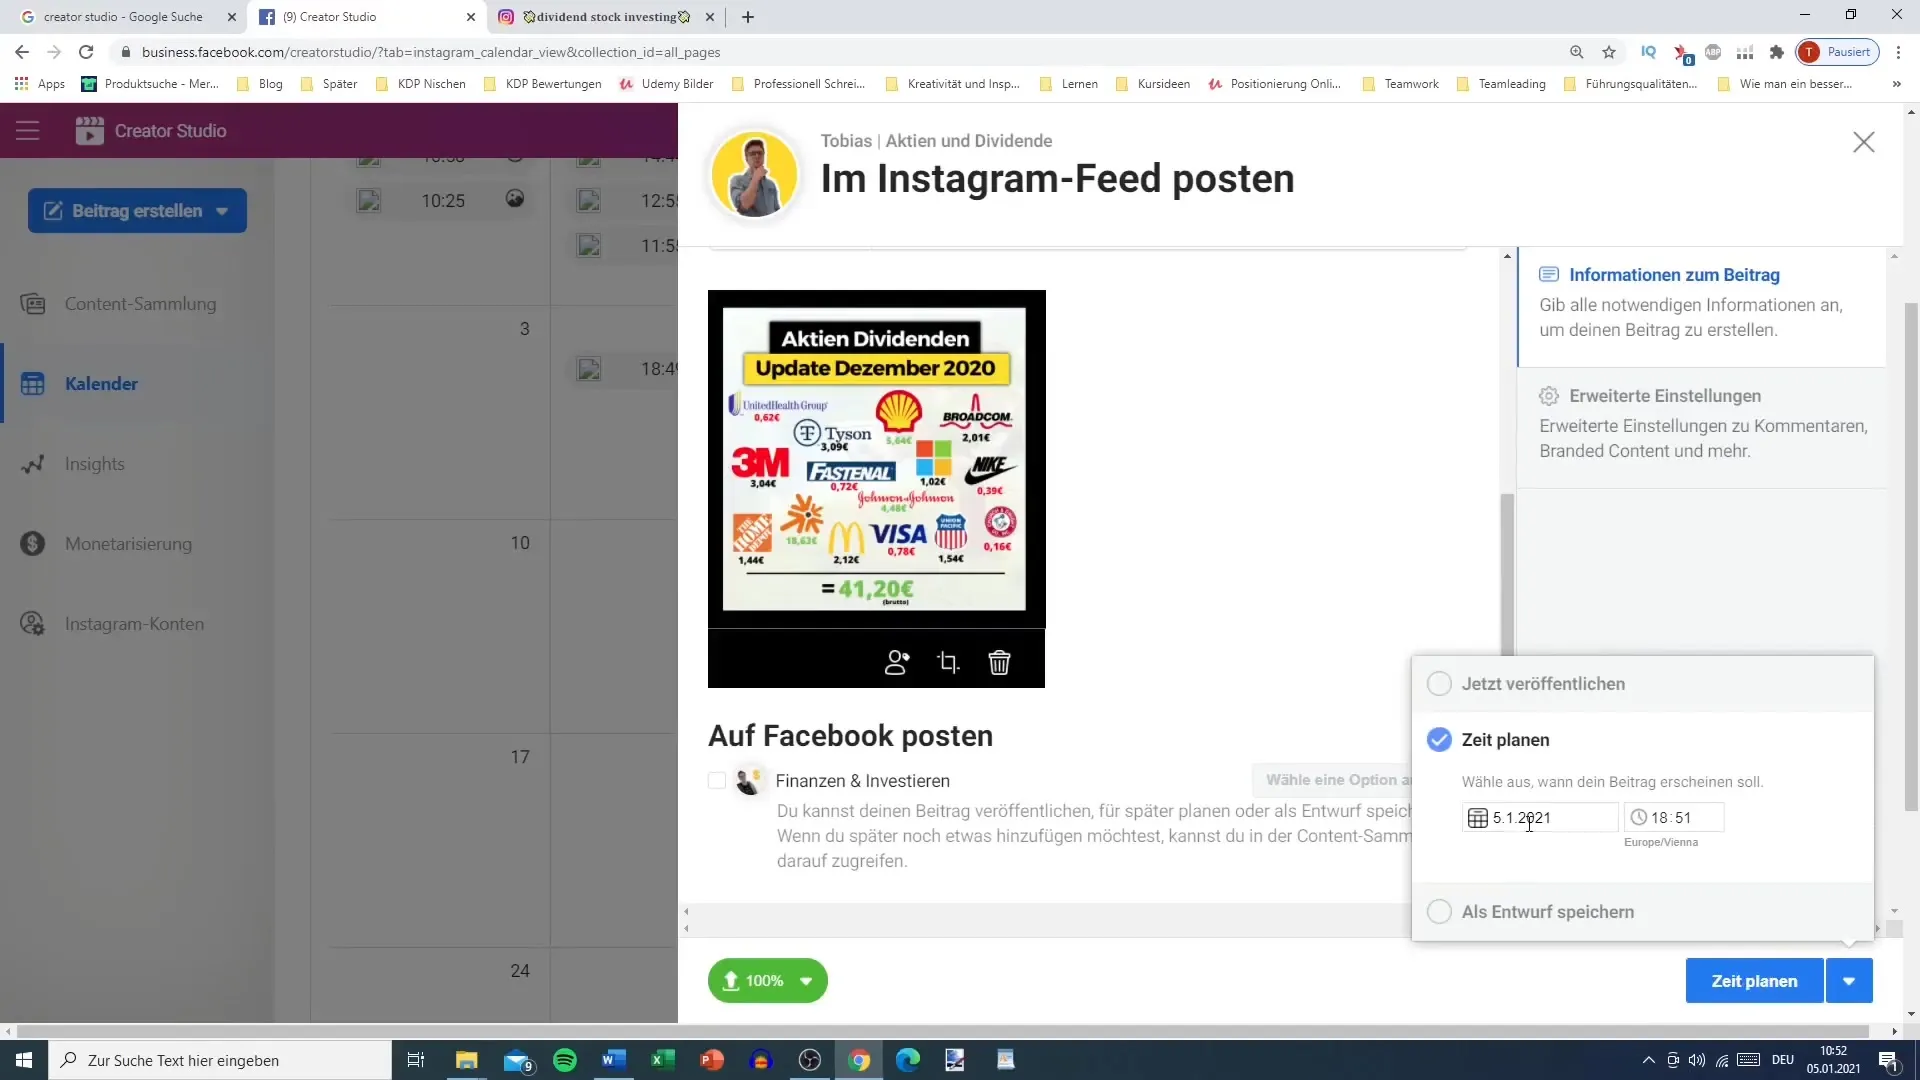Click the clock icon in time field
Viewport: 1920px width, 1080px height.
(1638, 818)
